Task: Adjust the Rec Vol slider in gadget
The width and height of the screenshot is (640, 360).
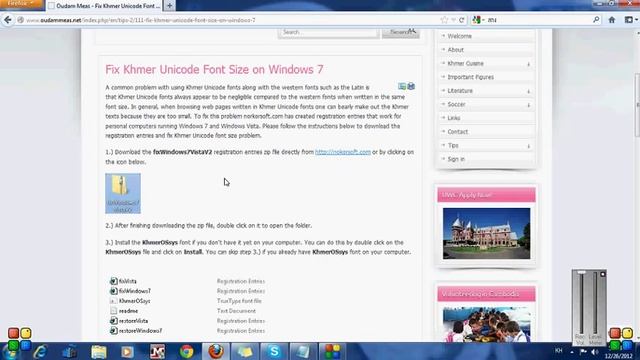Action: [581, 304]
